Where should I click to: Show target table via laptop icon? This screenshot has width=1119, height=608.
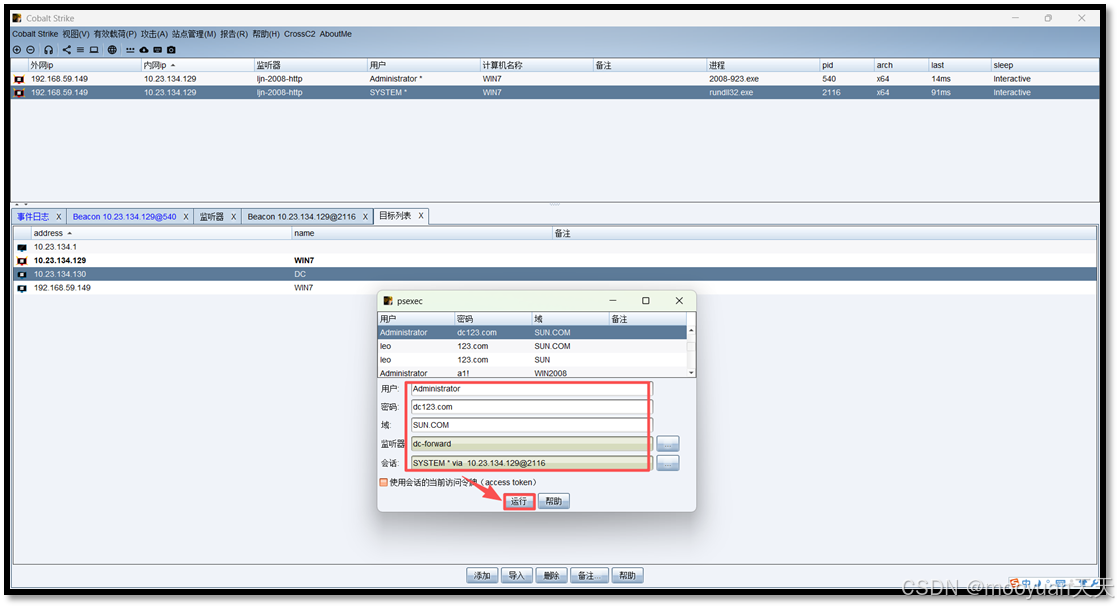93,50
